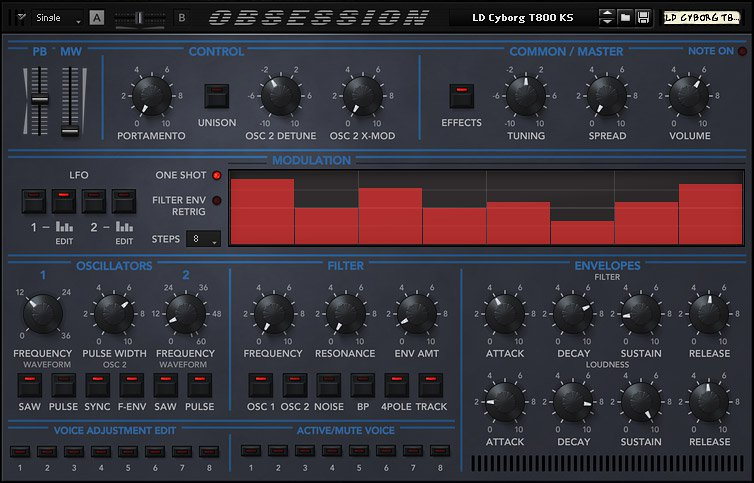Open LFO 1 step sequencer EDIT icon

point(64,227)
